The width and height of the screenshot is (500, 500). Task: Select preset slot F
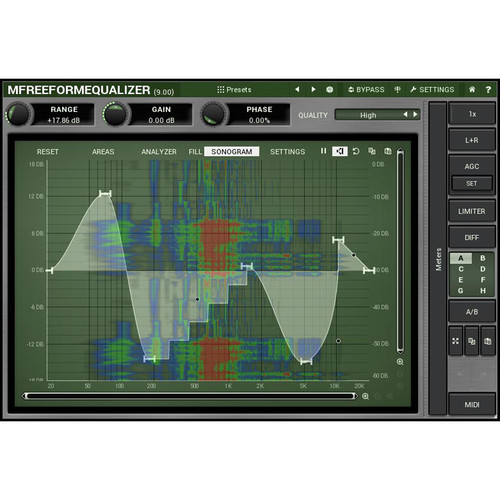483,280
